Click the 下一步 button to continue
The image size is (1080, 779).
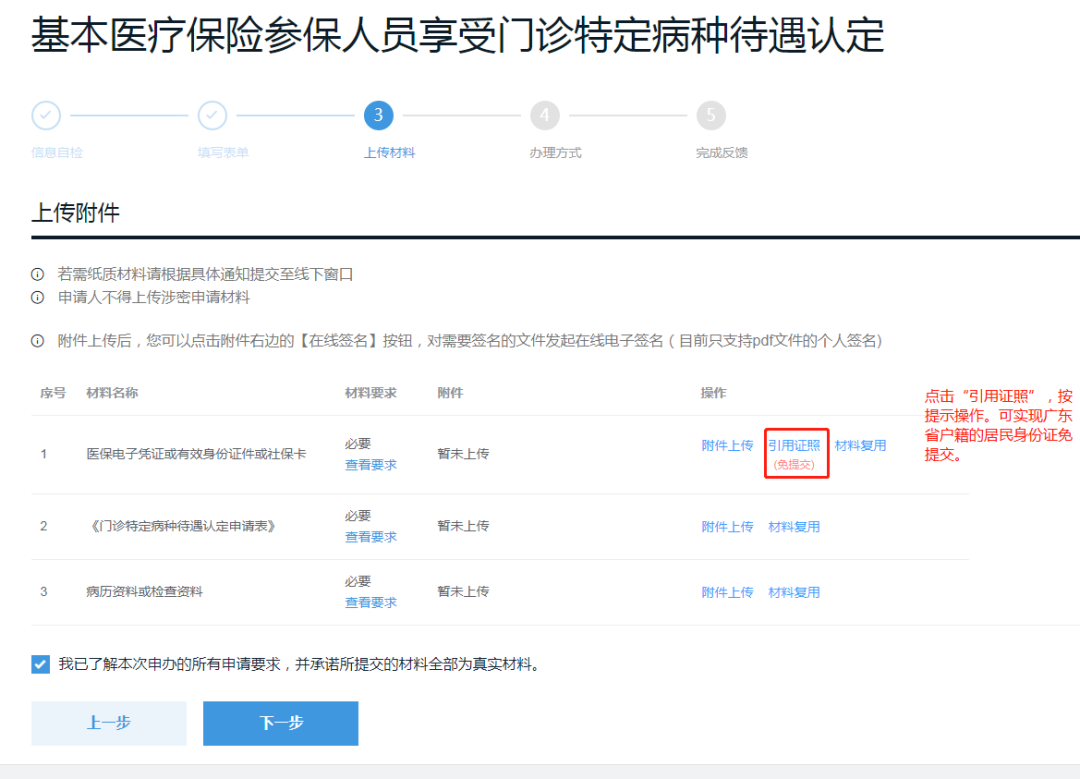point(280,723)
